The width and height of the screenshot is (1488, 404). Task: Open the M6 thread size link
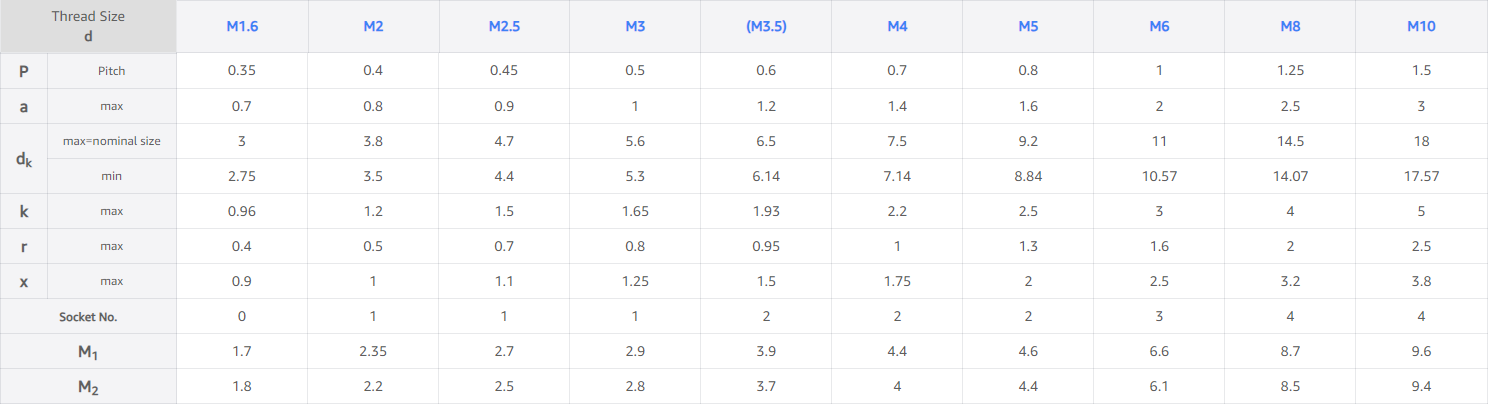coord(1159,27)
